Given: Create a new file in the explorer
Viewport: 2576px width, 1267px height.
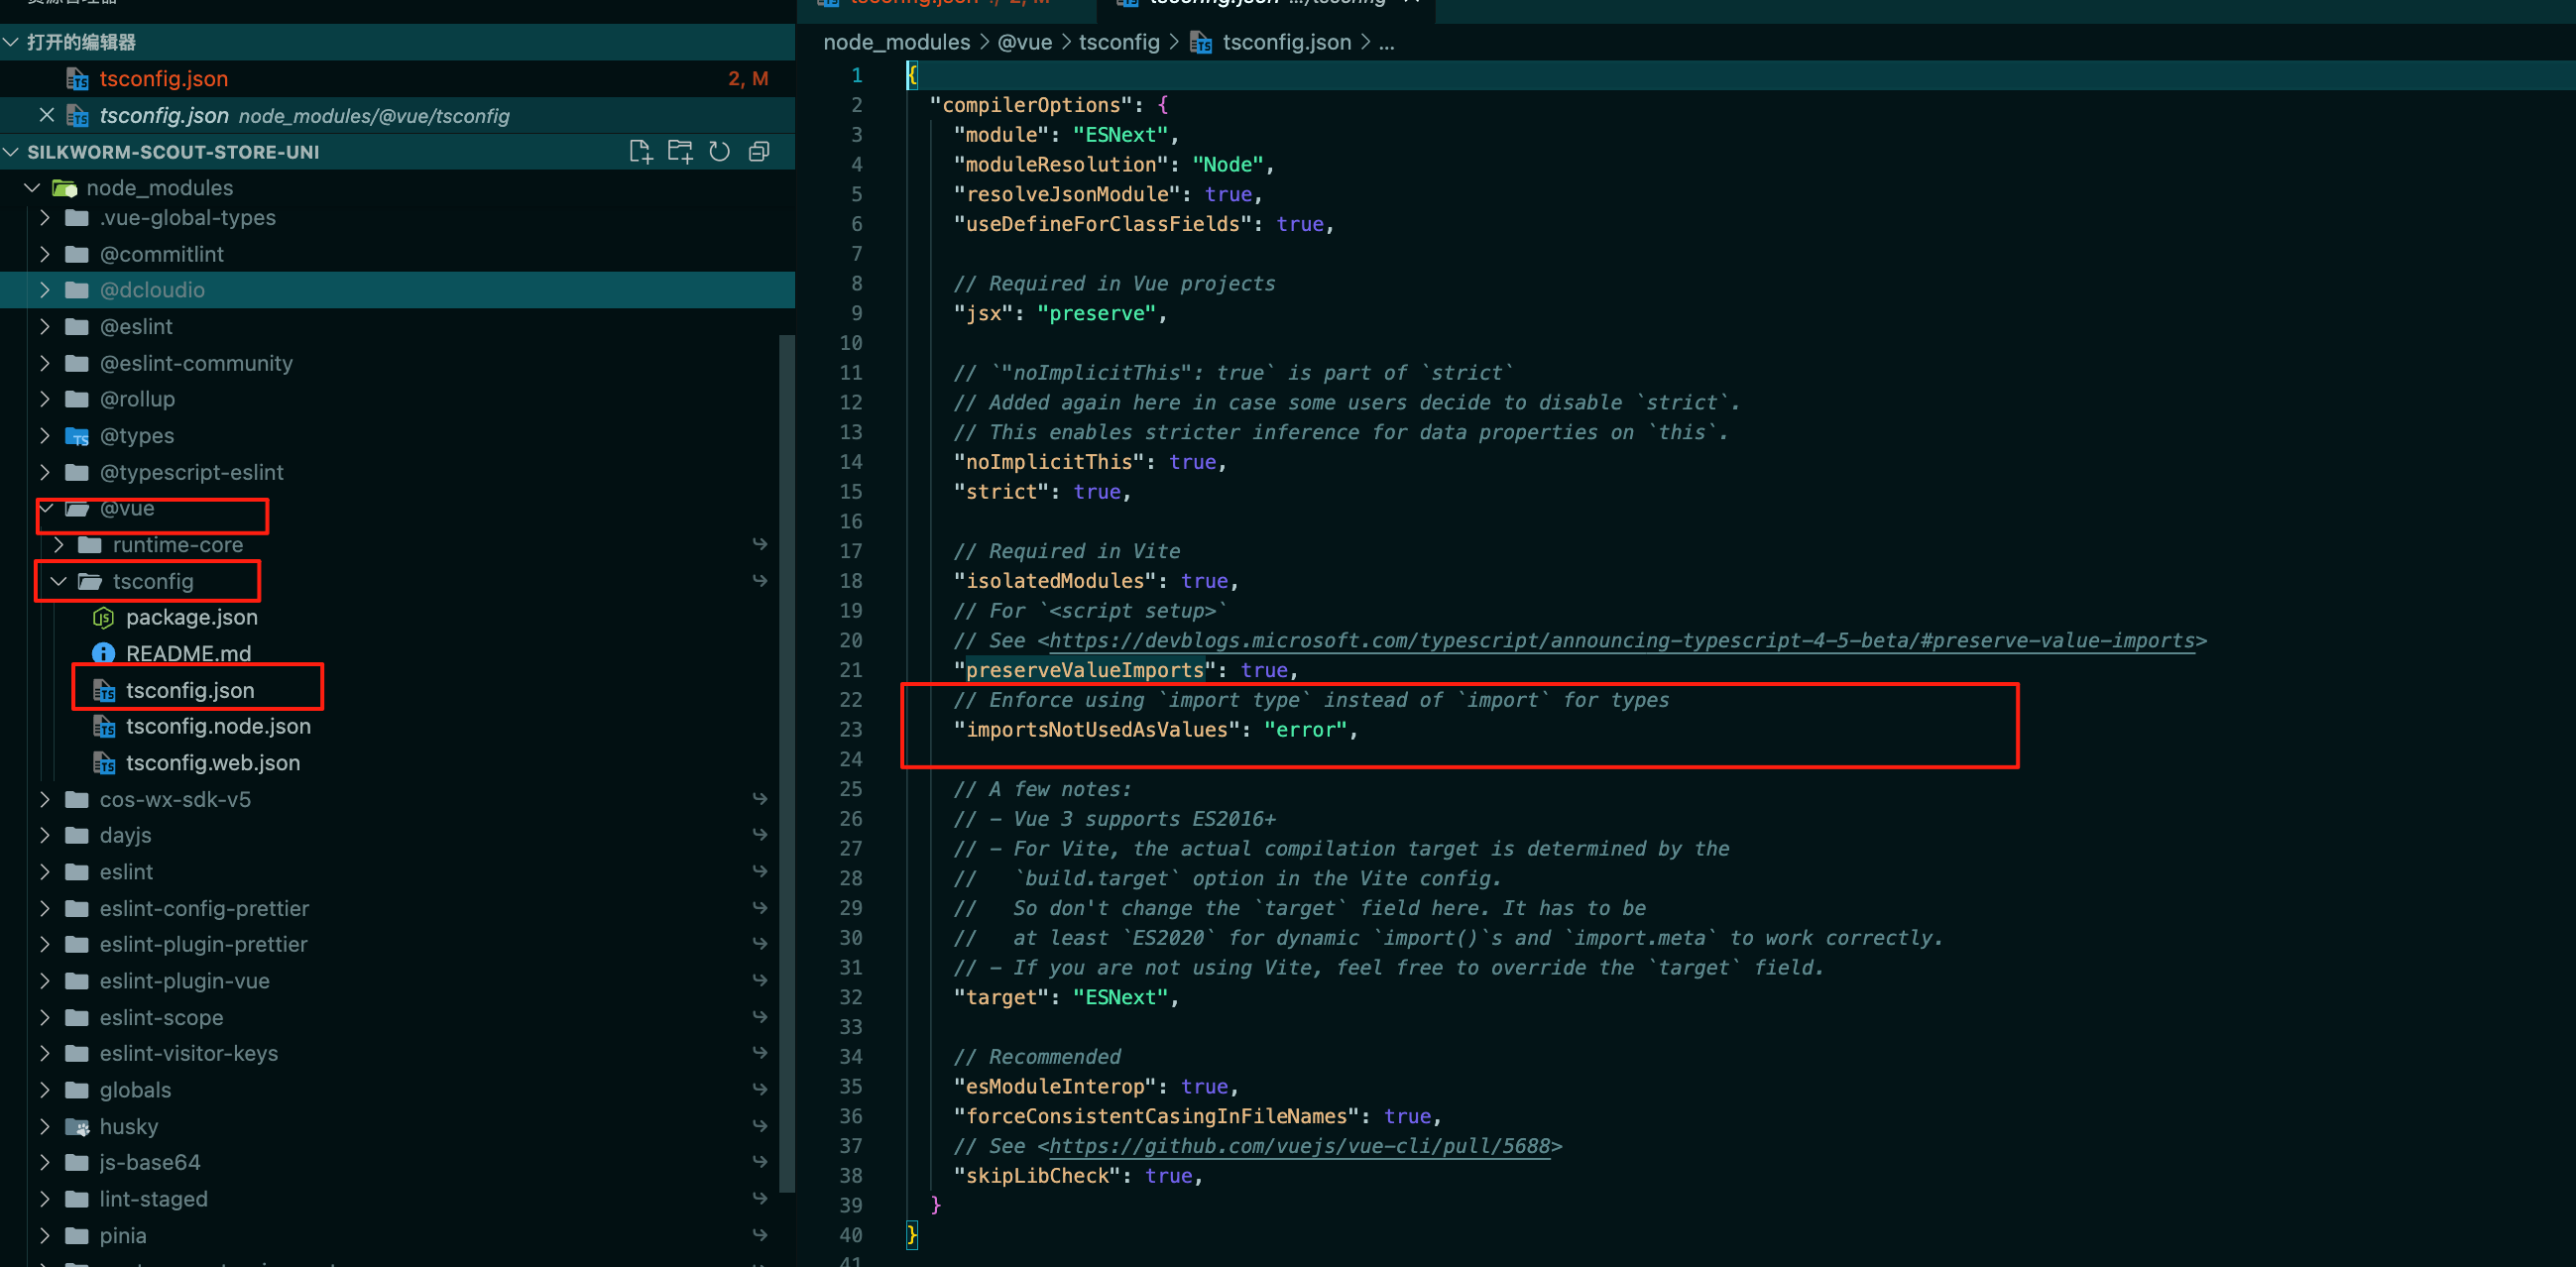Looking at the screenshot, I should click(641, 151).
